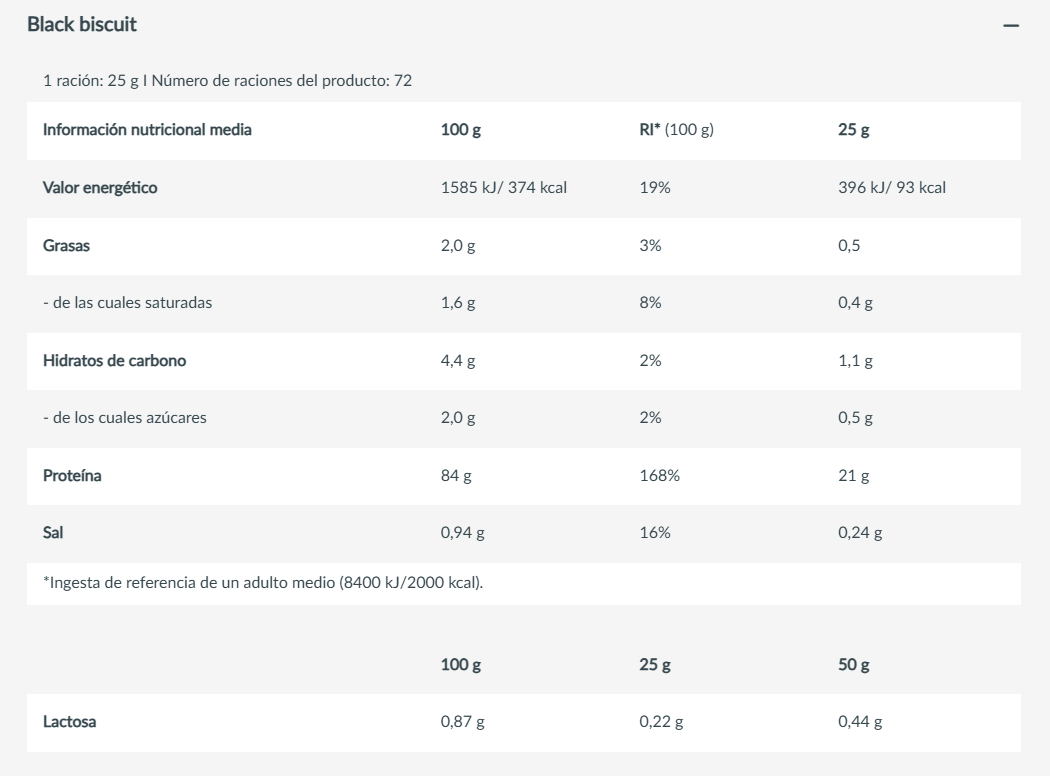Click the de los cuales azúcares label
This screenshot has height=776, width=1050.
tap(125, 418)
